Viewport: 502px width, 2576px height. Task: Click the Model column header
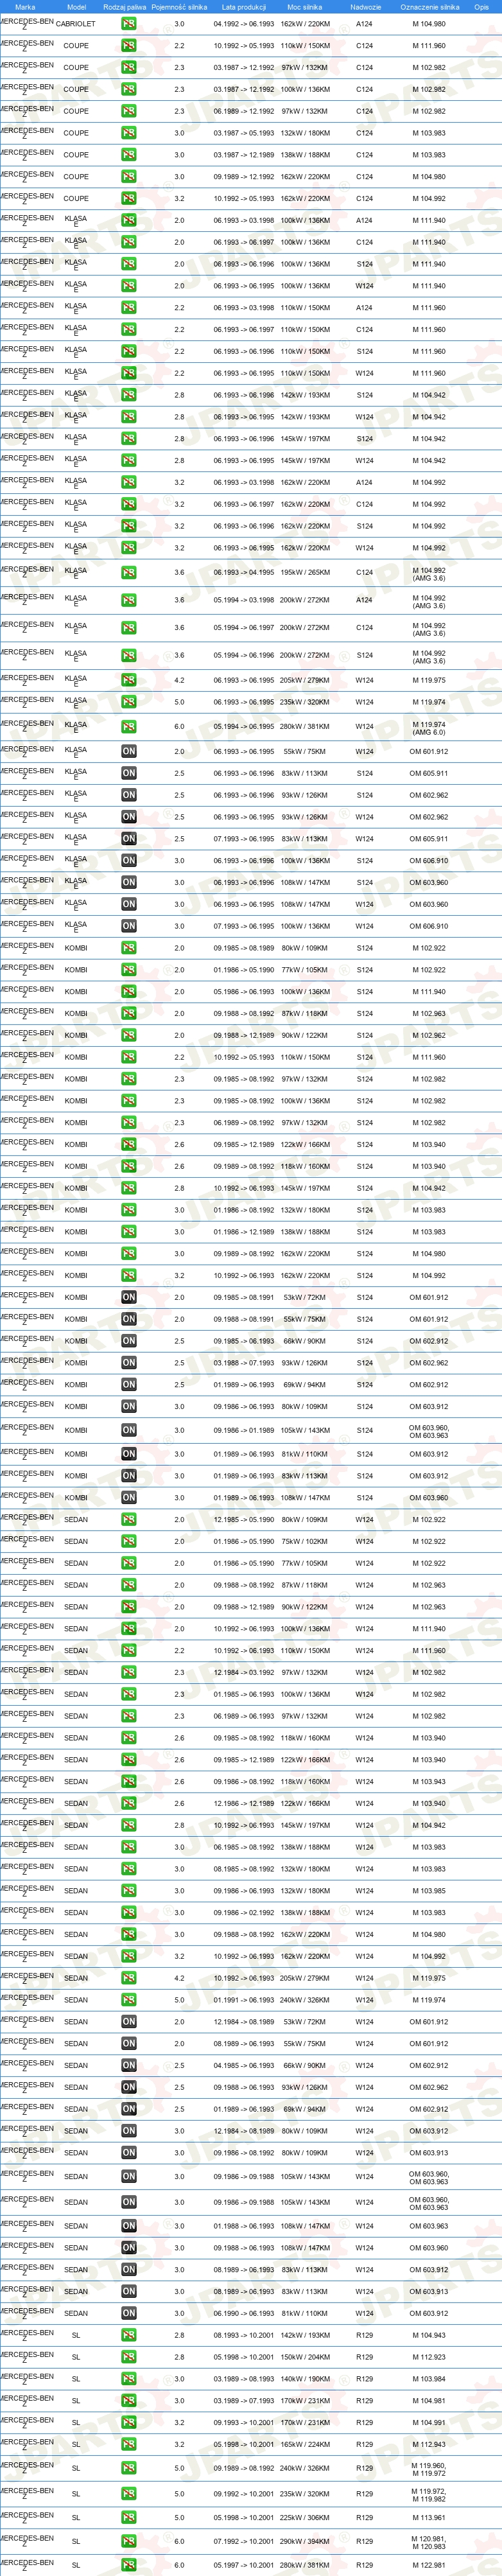[x=76, y=7]
